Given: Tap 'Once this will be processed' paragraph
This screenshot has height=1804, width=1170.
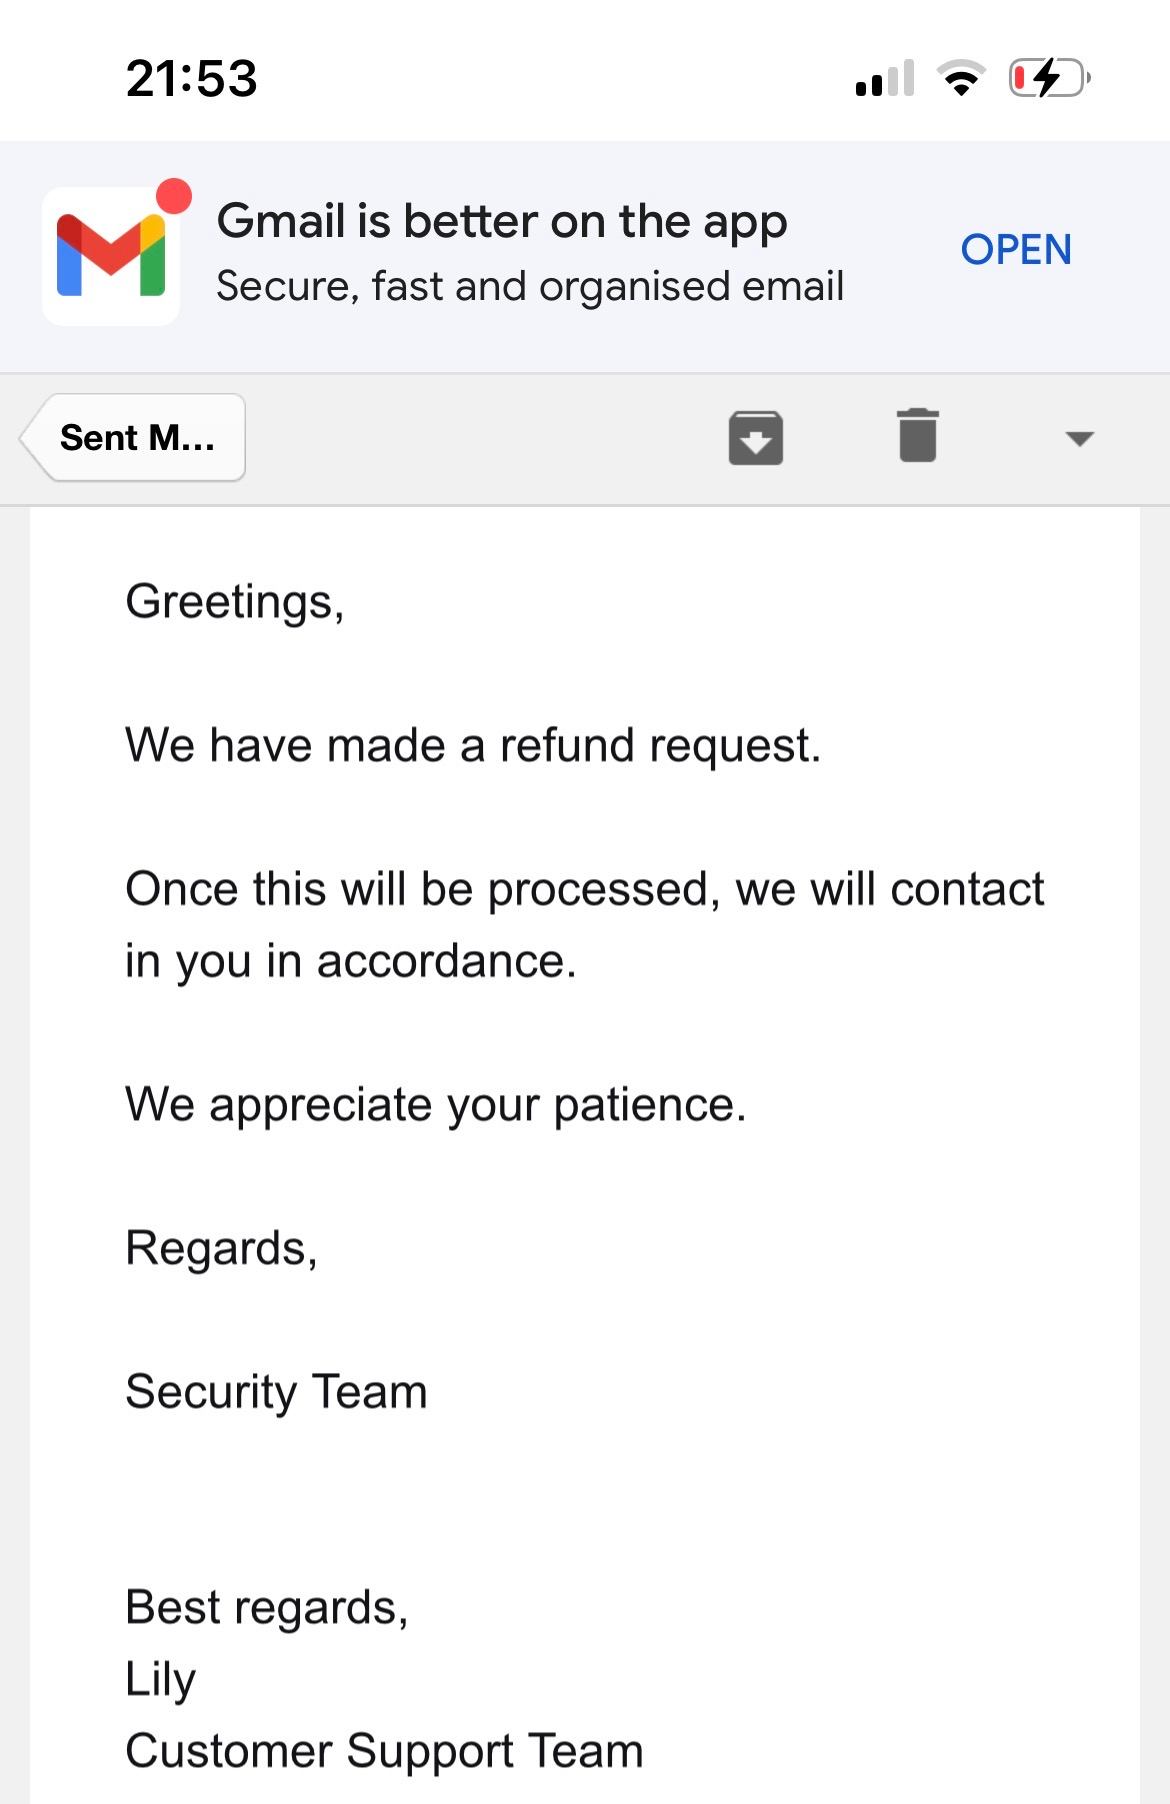Looking at the screenshot, I should tap(585, 925).
